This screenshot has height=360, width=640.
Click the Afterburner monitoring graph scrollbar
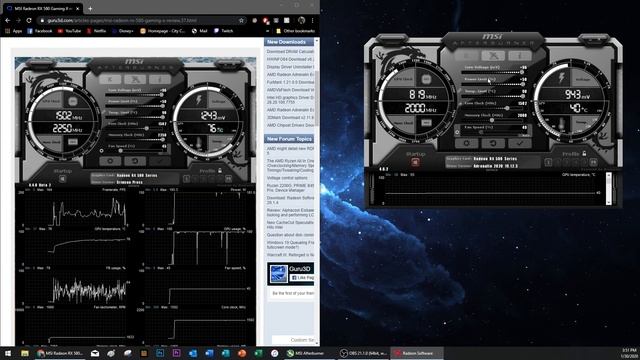point(609,188)
